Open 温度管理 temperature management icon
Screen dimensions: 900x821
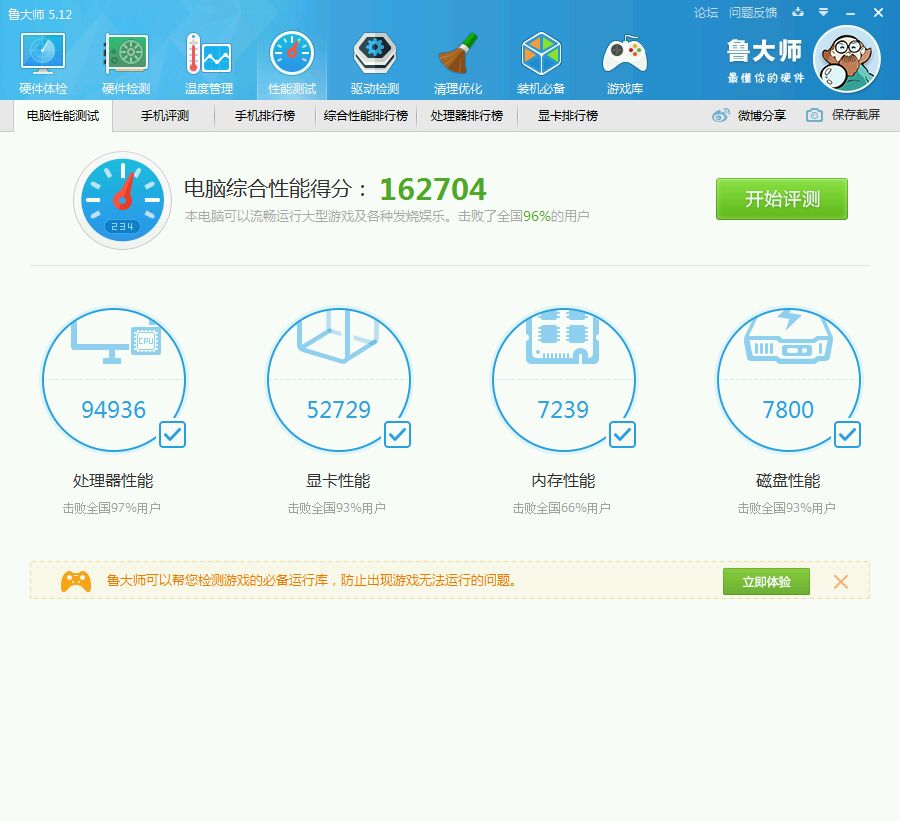209,53
